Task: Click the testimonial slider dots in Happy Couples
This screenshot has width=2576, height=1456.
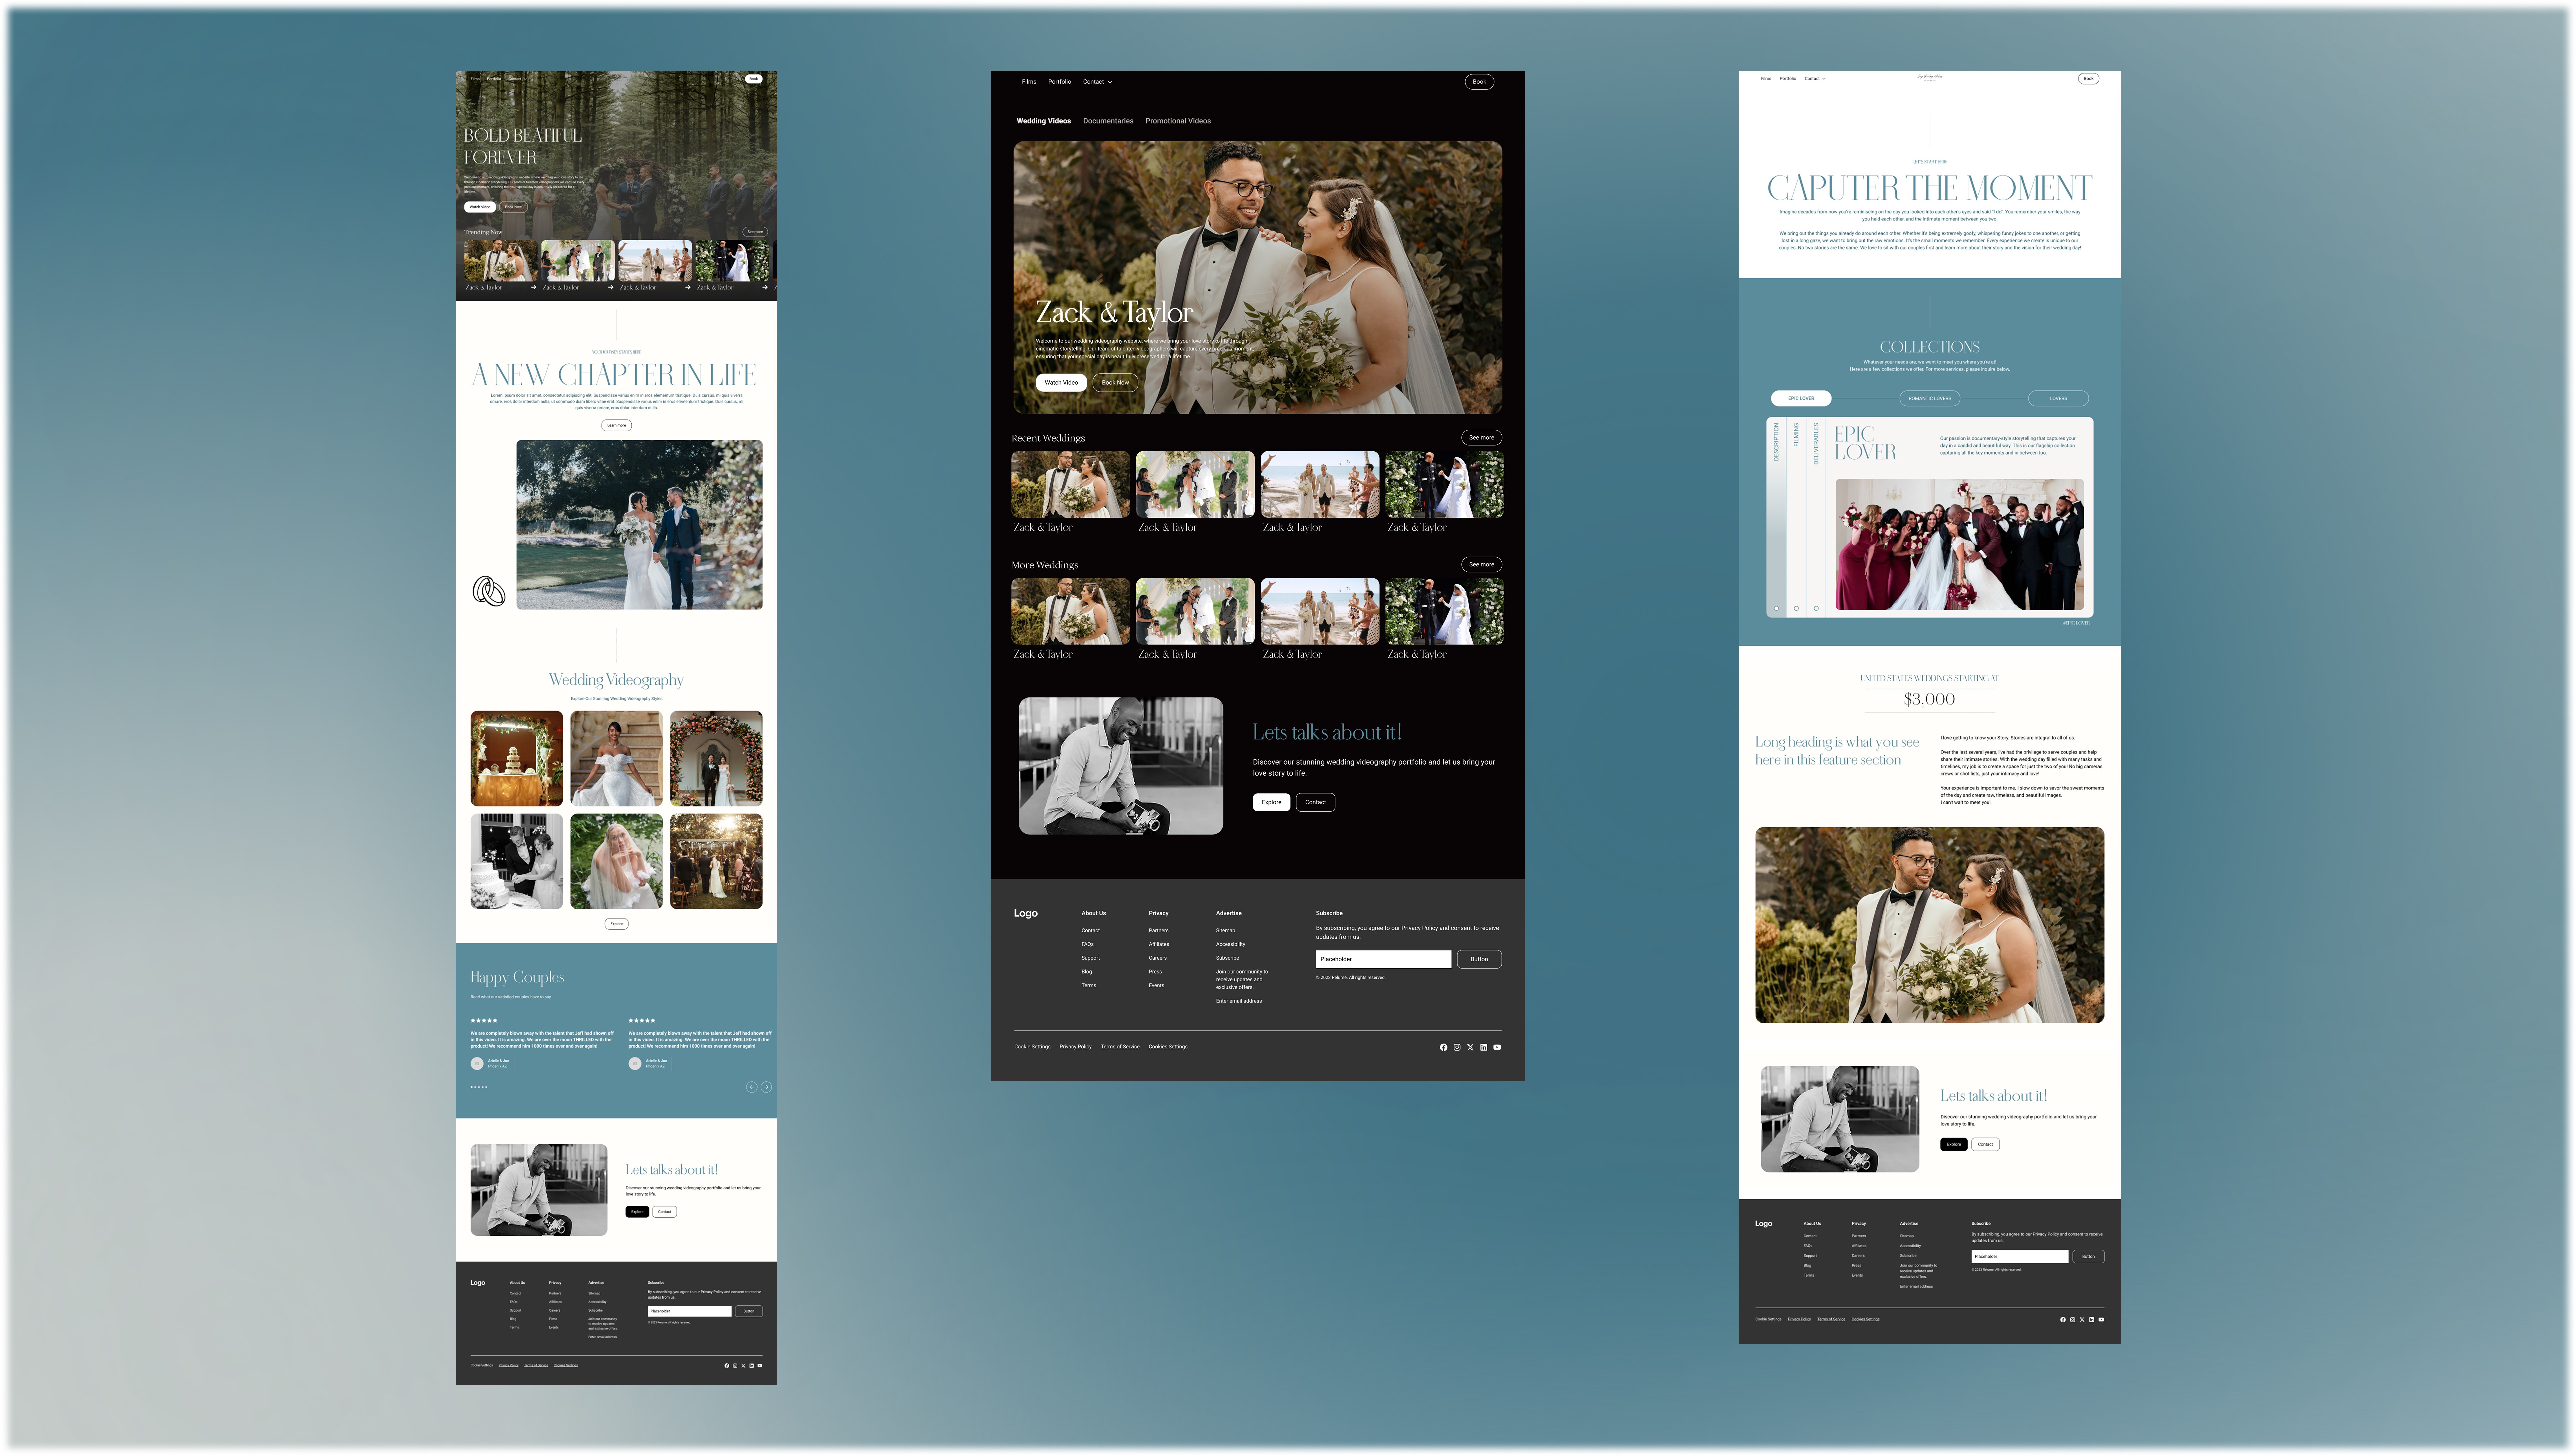Action: pyautogui.click(x=479, y=1087)
